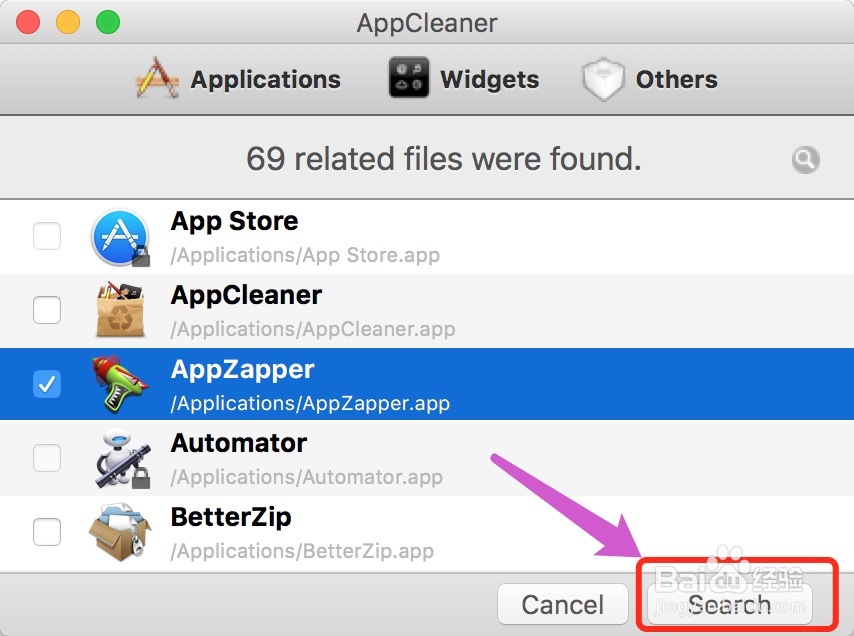Image resolution: width=854 pixels, height=636 pixels.
Task: Click the Applications toolbar icon
Action: 156,79
